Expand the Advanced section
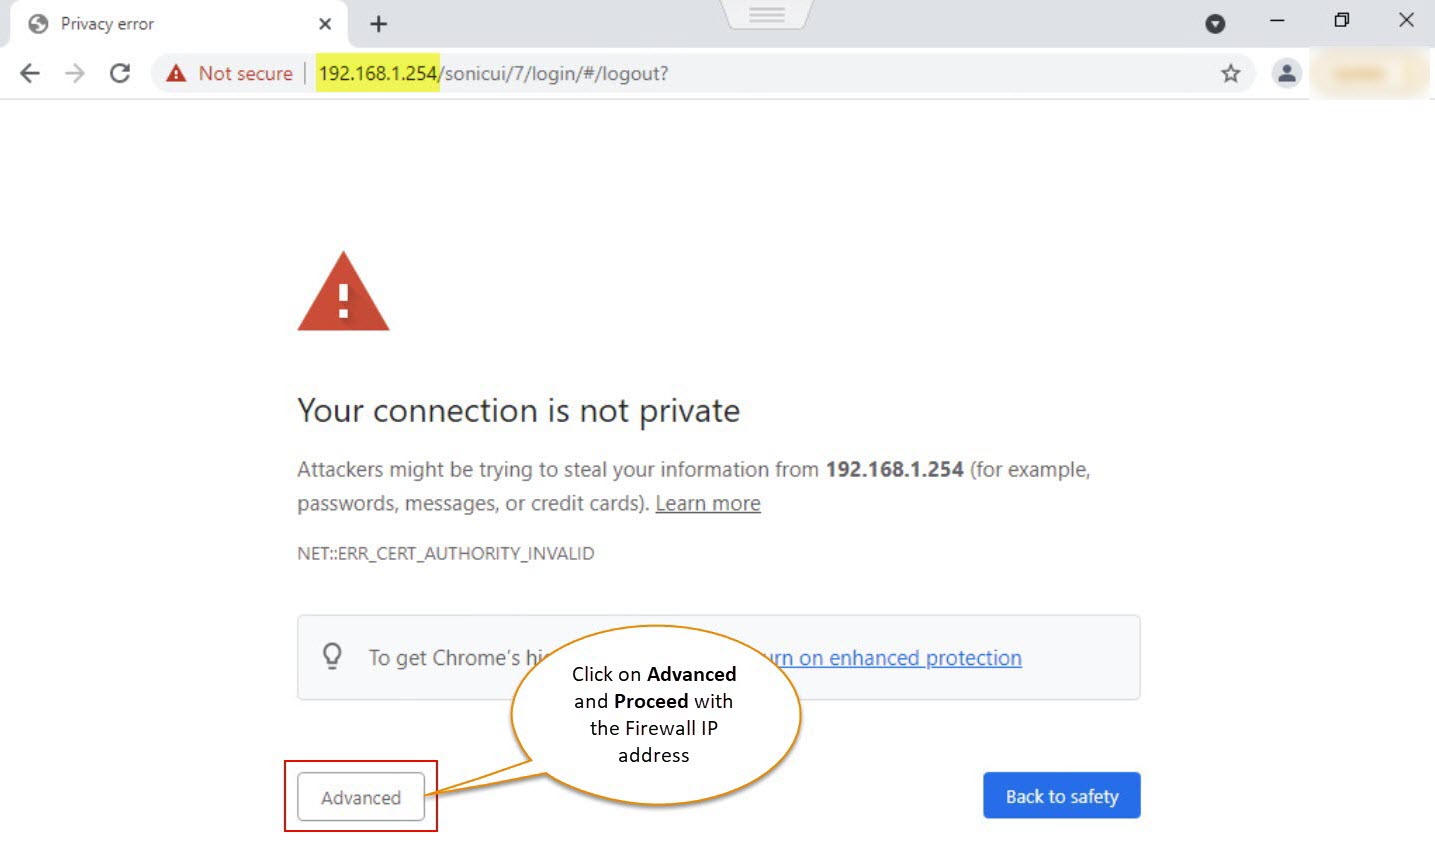Viewport: 1435px width, 855px height. [x=361, y=797]
